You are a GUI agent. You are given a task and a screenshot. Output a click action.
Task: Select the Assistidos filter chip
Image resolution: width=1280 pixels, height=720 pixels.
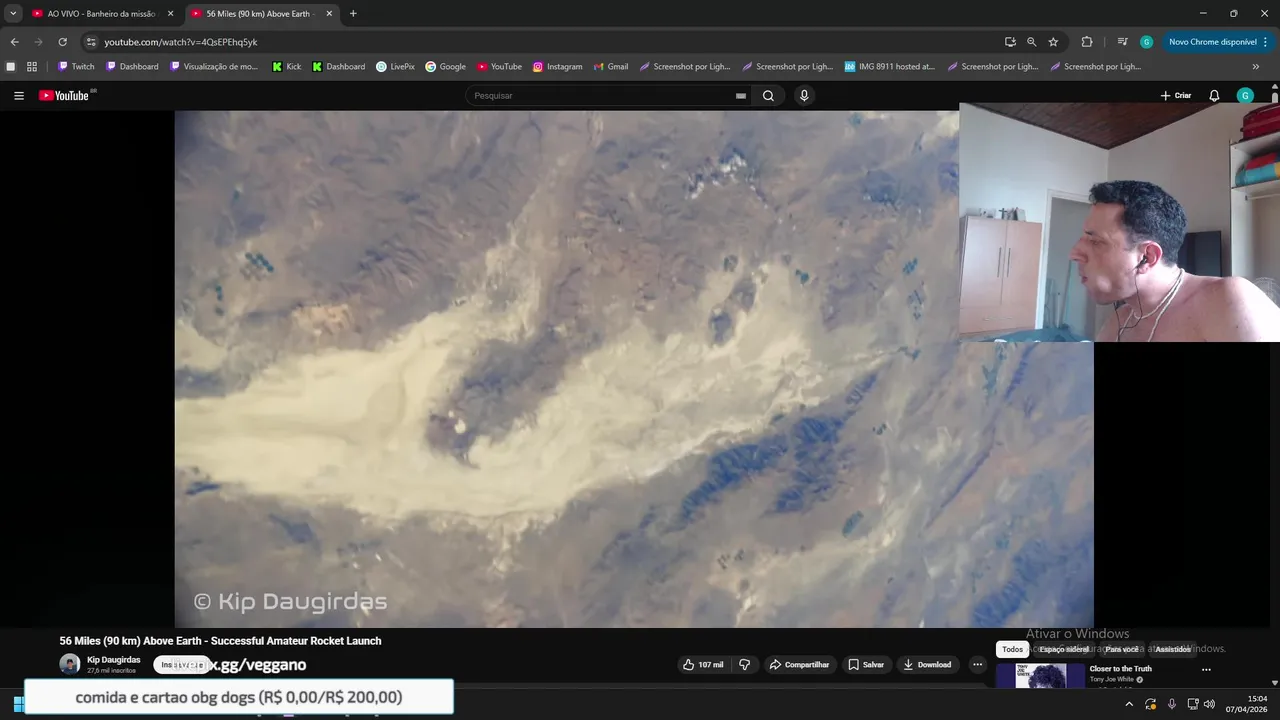(1173, 649)
